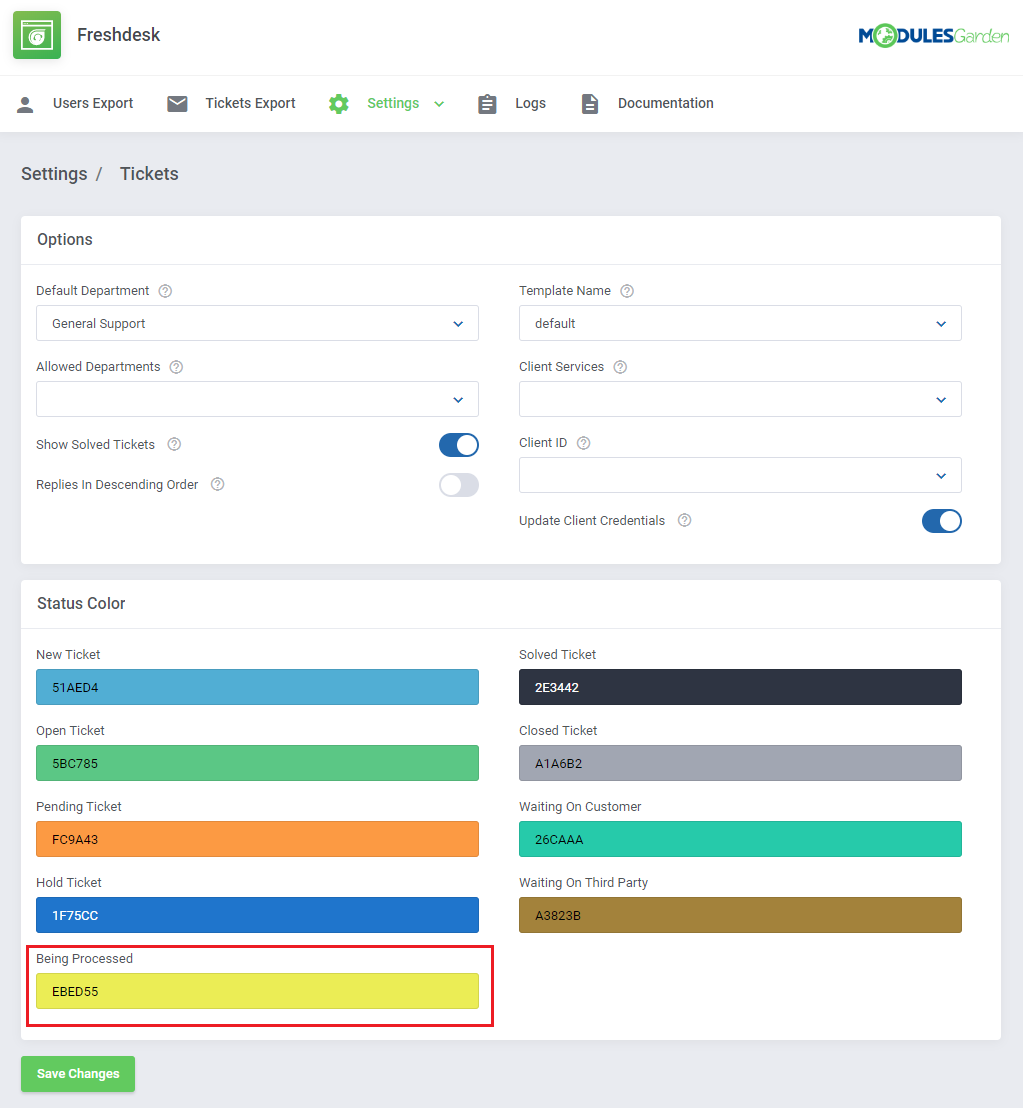Show help for Client ID
Screen dimensions: 1023x1108
click(584, 443)
